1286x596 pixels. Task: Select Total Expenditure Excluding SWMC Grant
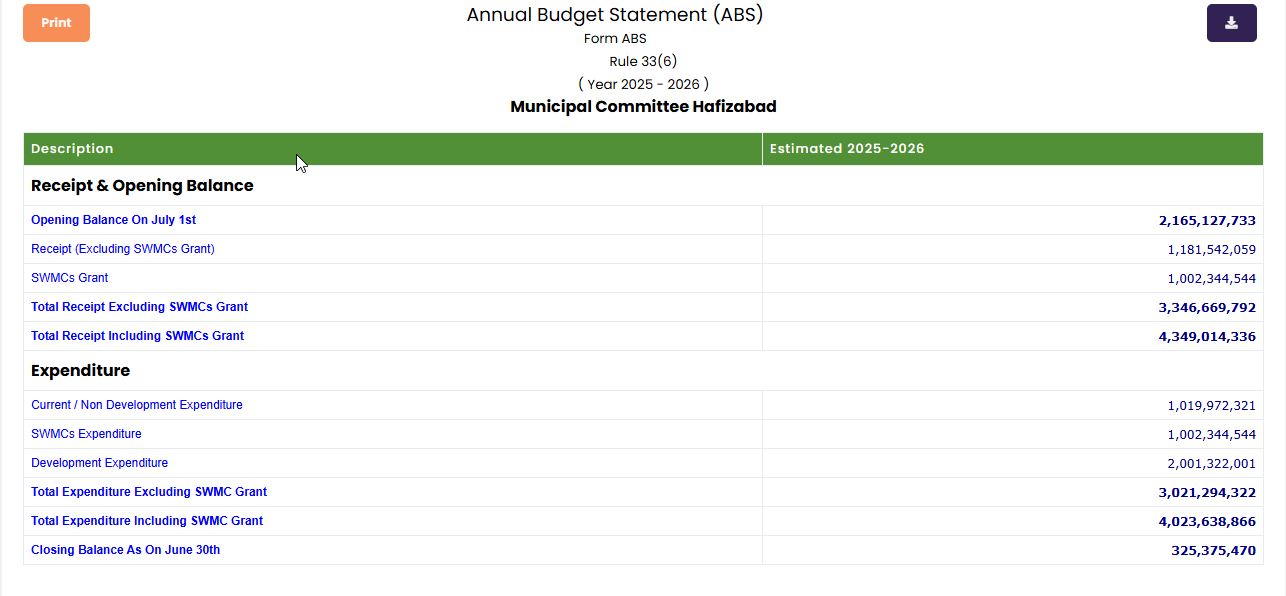pos(149,492)
